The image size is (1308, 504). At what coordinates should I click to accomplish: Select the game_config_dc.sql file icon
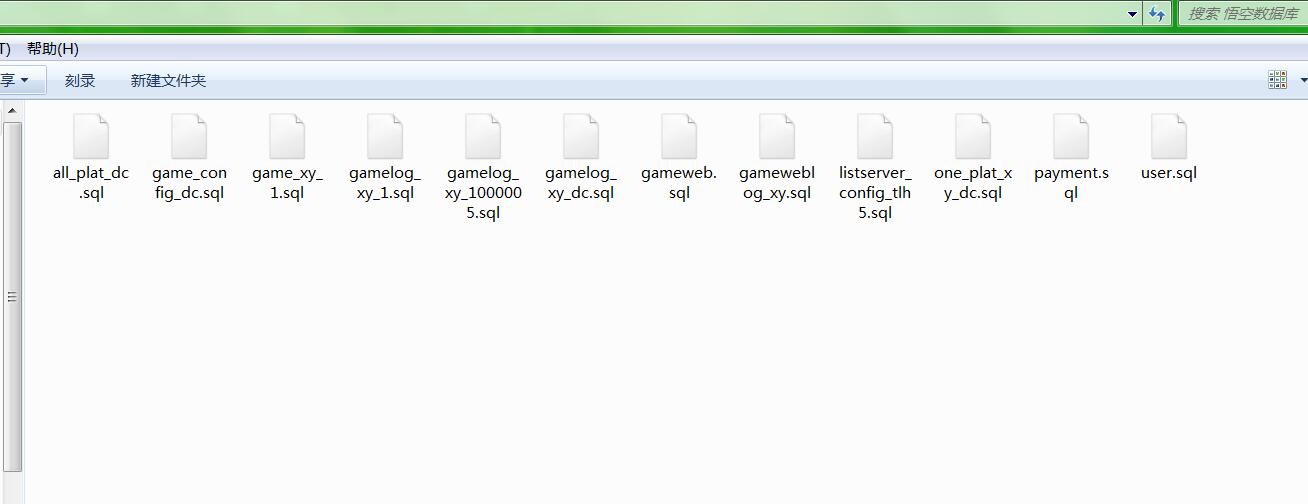[189, 137]
